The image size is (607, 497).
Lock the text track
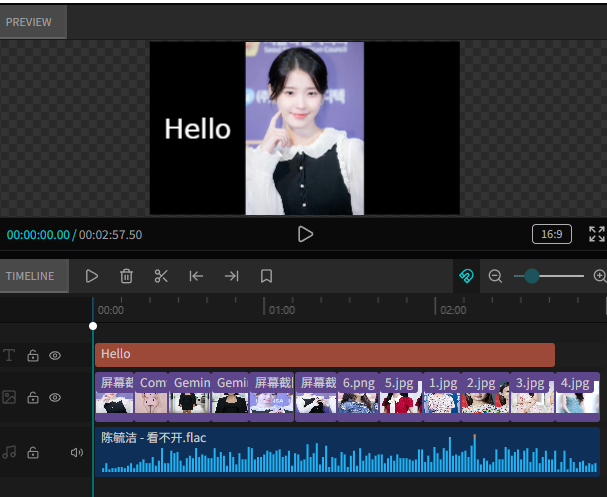click(33, 355)
